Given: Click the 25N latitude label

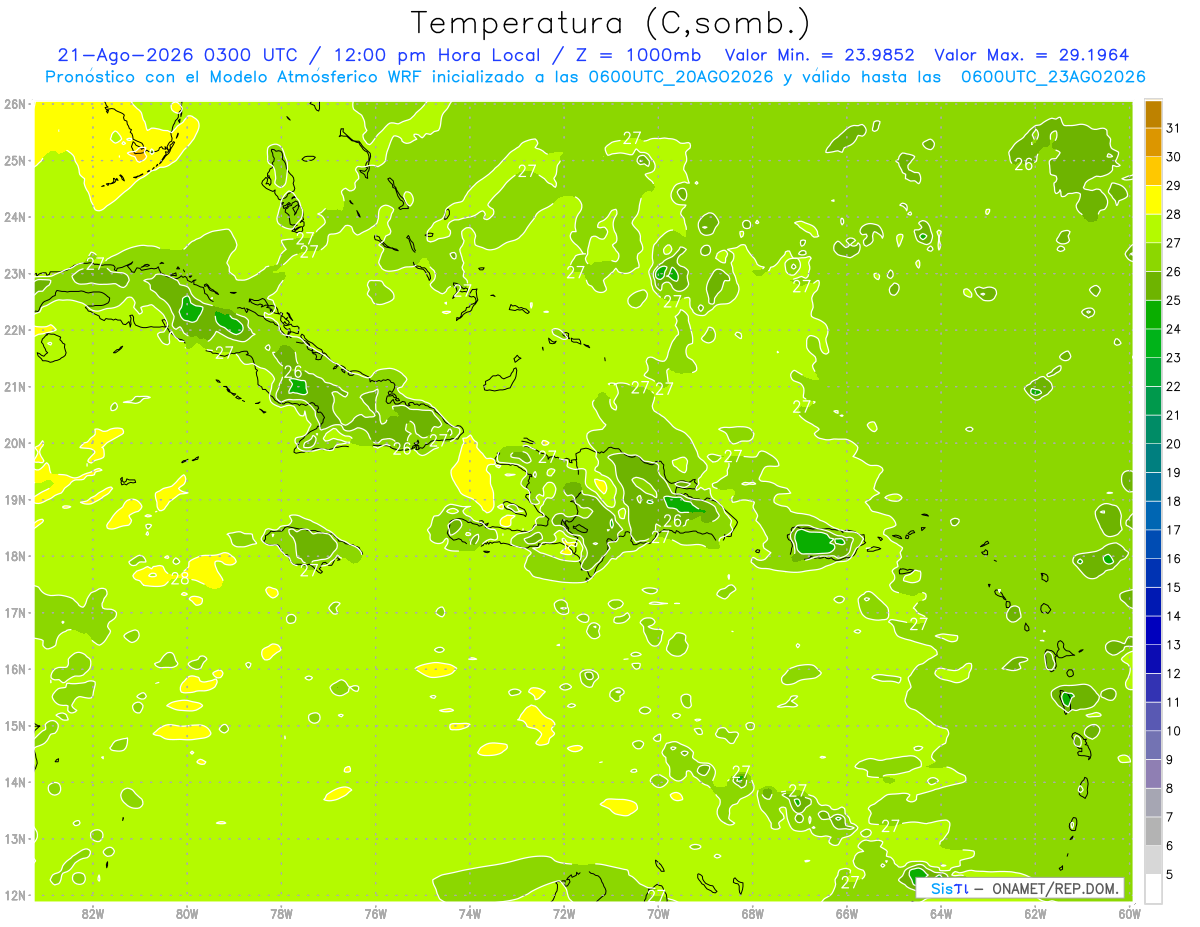Looking at the screenshot, I should tap(14, 160).
